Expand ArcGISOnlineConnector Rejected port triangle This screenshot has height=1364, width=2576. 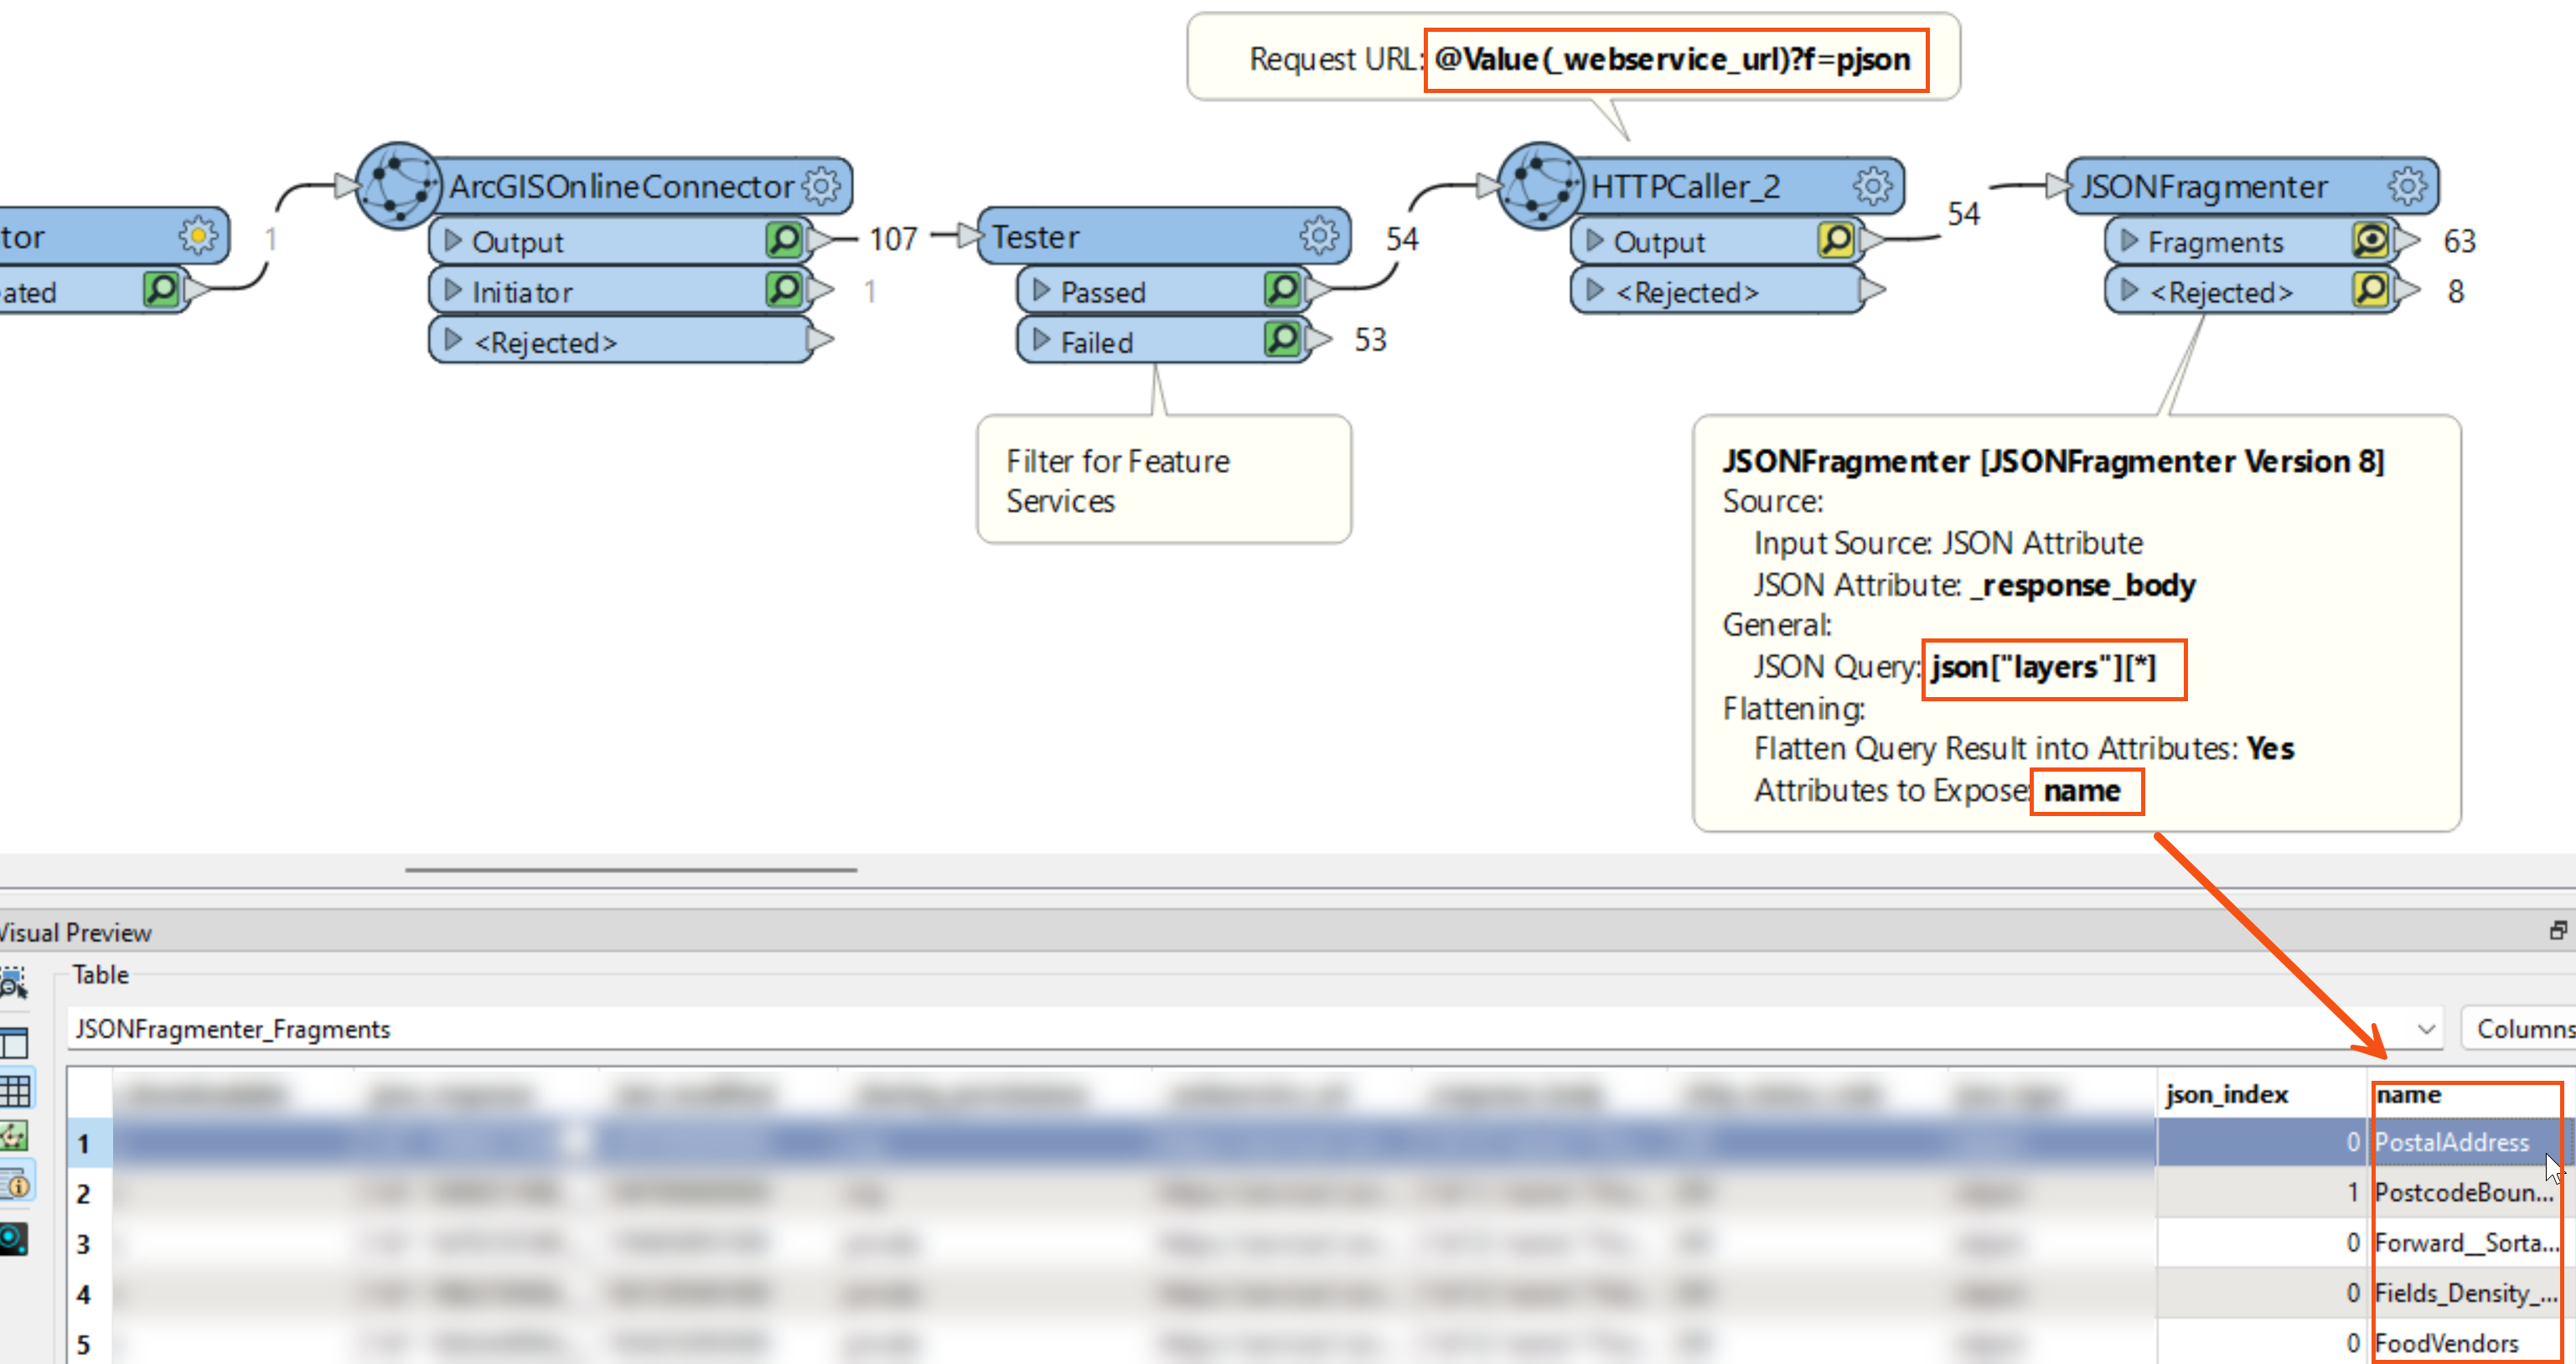pos(452,340)
